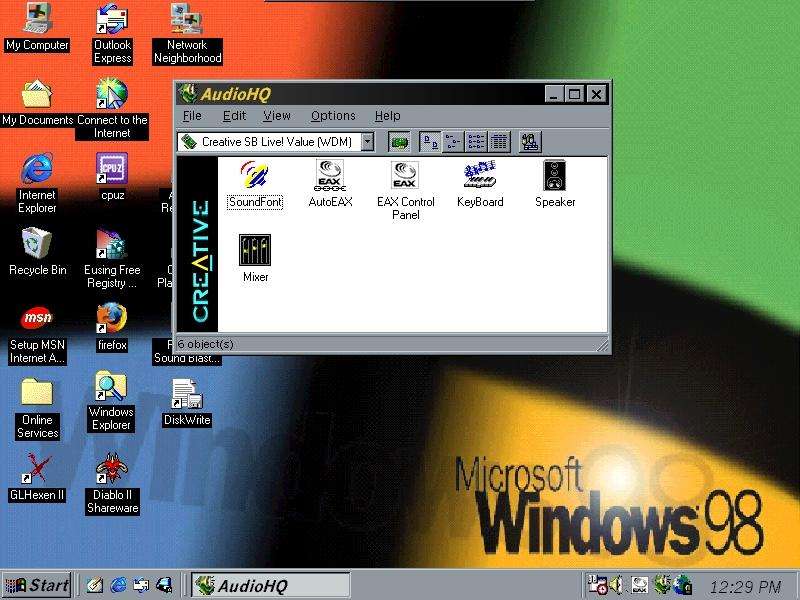The width and height of the screenshot is (800, 600).
Task: Click the Start button
Action: (x=37, y=585)
